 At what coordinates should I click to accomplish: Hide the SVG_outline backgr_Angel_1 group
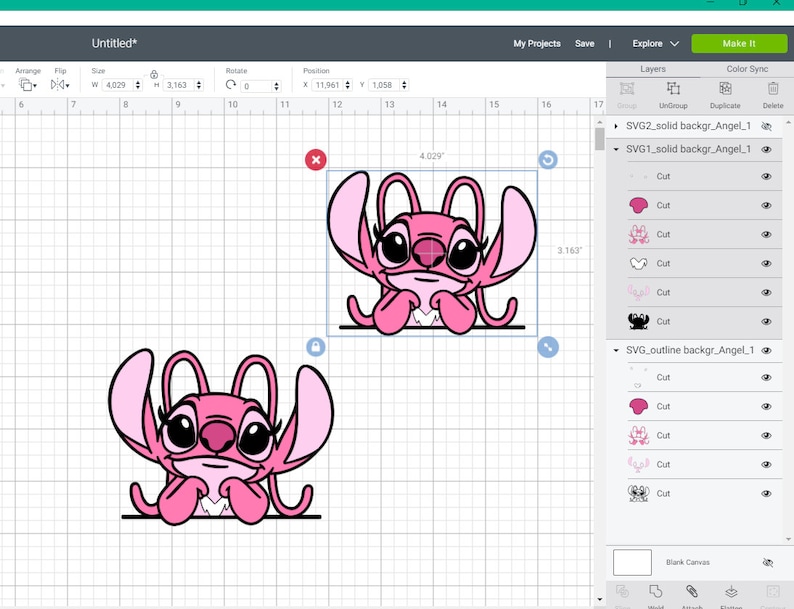(x=767, y=350)
